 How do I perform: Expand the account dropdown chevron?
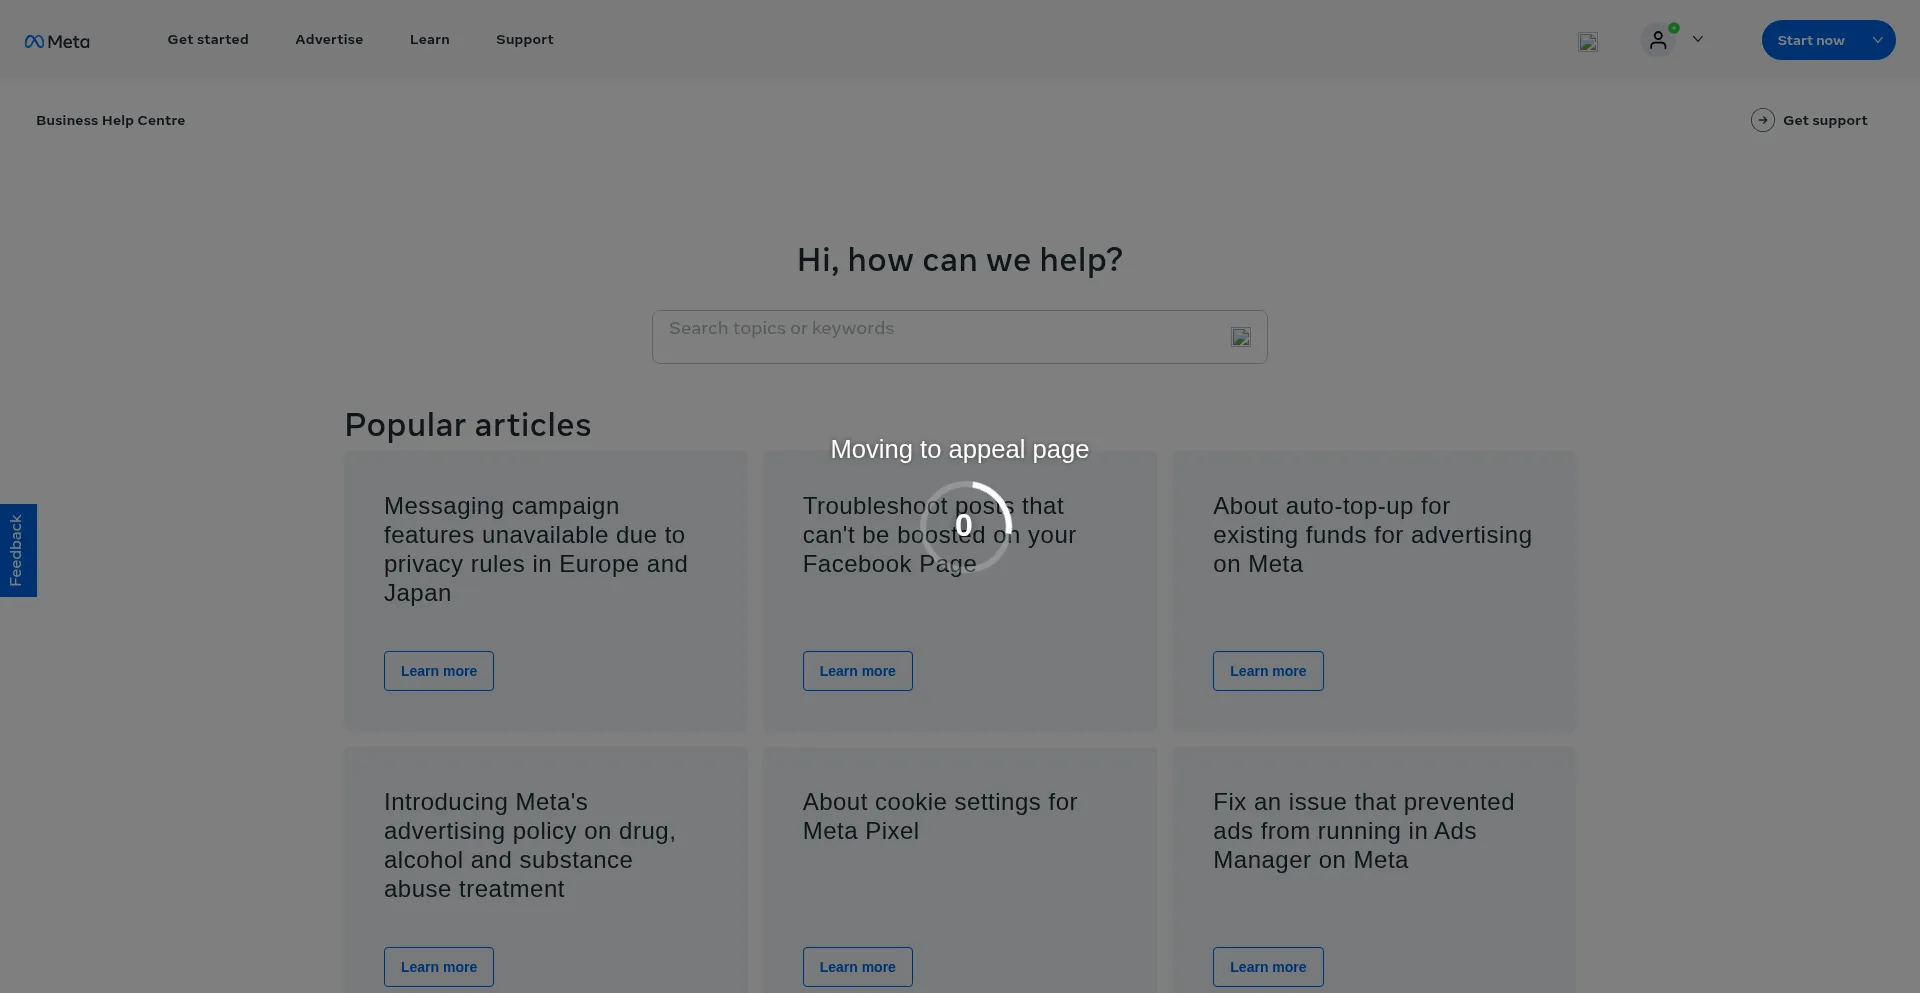click(1697, 40)
